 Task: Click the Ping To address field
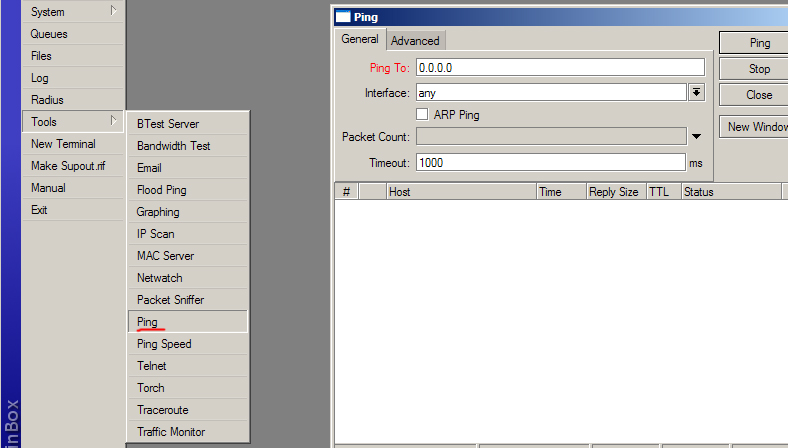click(560, 68)
